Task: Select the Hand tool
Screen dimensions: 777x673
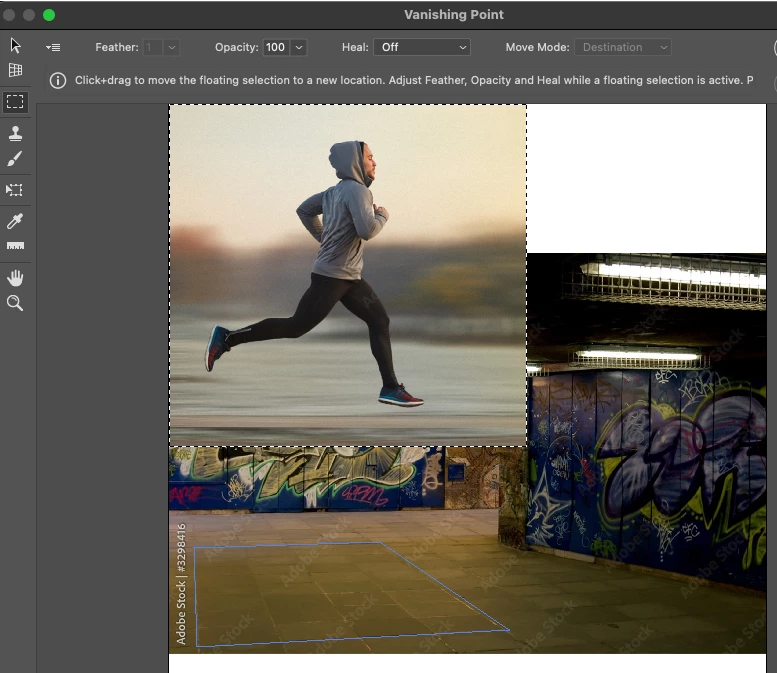Action: (x=15, y=277)
